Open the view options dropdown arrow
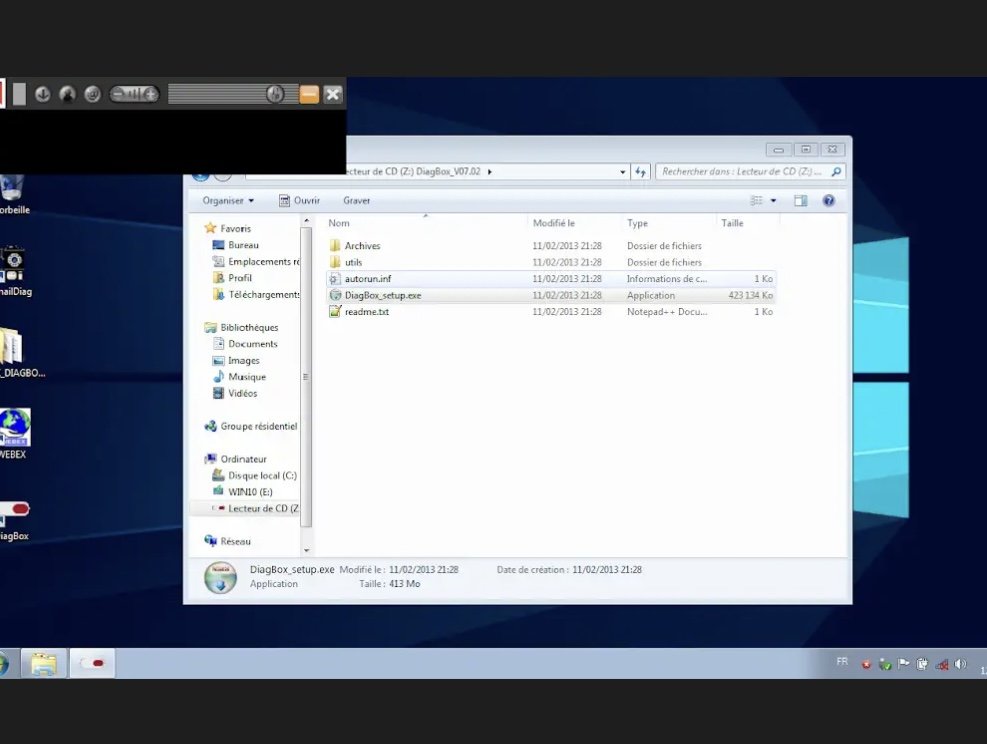The image size is (987, 744). [x=774, y=201]
